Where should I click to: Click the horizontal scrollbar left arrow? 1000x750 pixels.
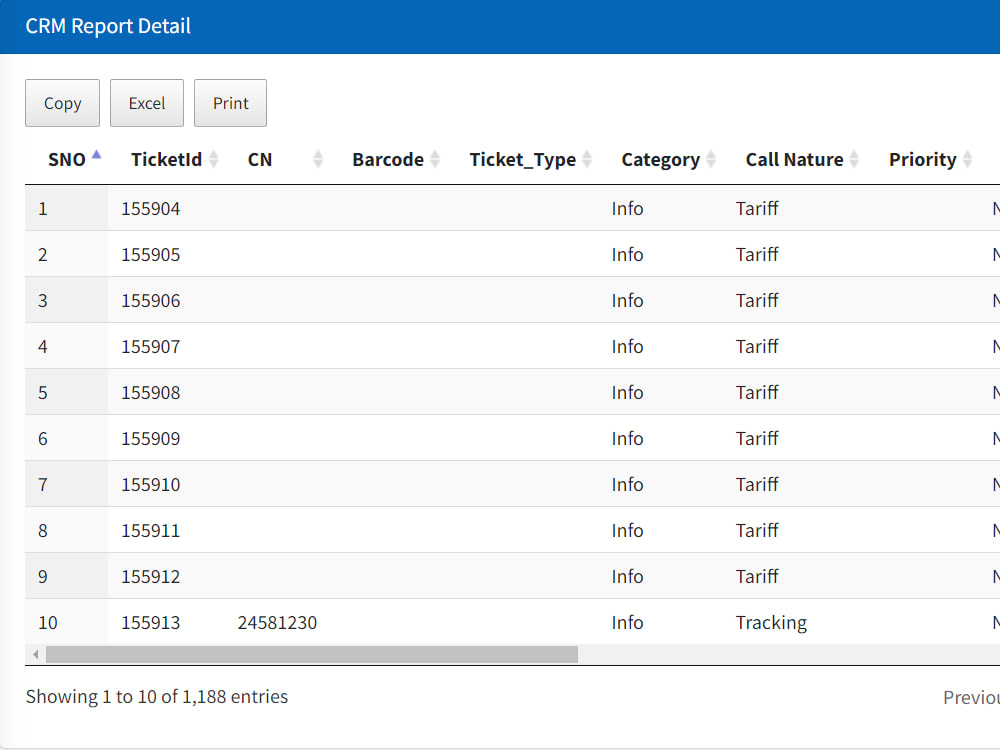click(36, 654)
